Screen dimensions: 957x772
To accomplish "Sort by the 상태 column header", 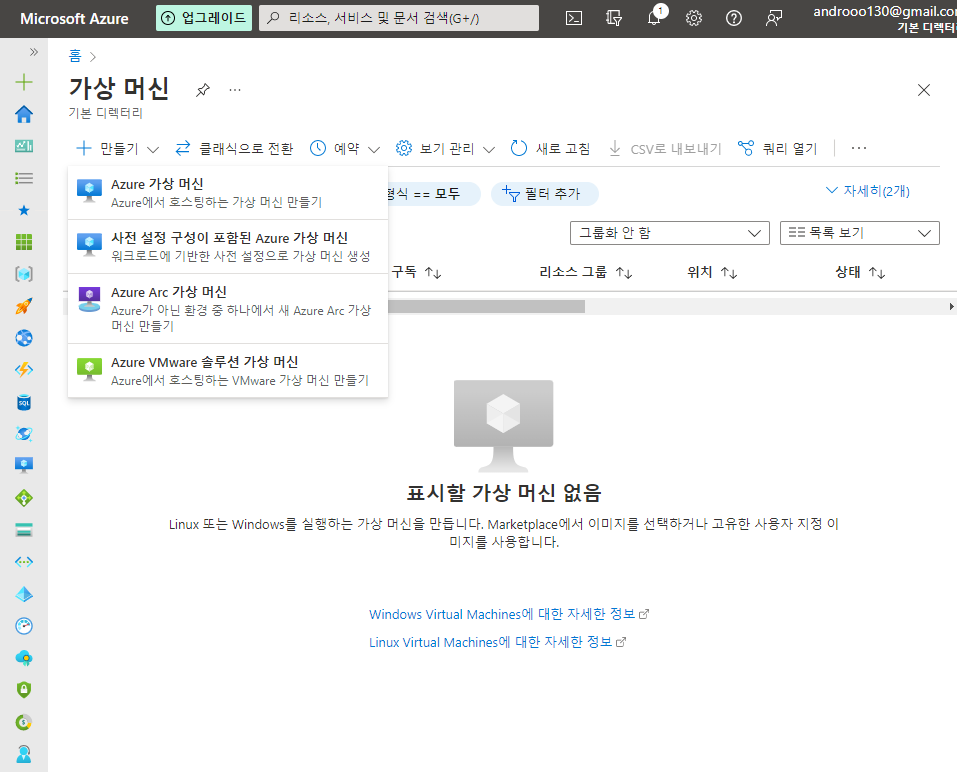I will coord(860,272).
